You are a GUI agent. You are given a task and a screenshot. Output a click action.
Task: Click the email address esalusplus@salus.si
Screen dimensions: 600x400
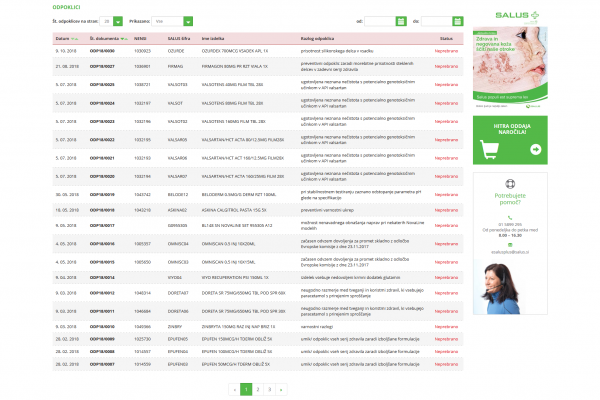(x=510, y=252)
